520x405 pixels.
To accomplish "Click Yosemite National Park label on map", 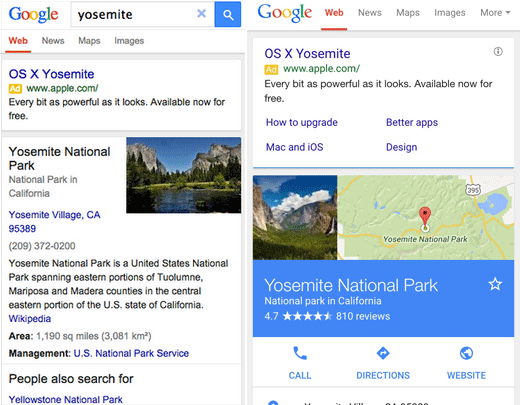I will pos(425,239).
